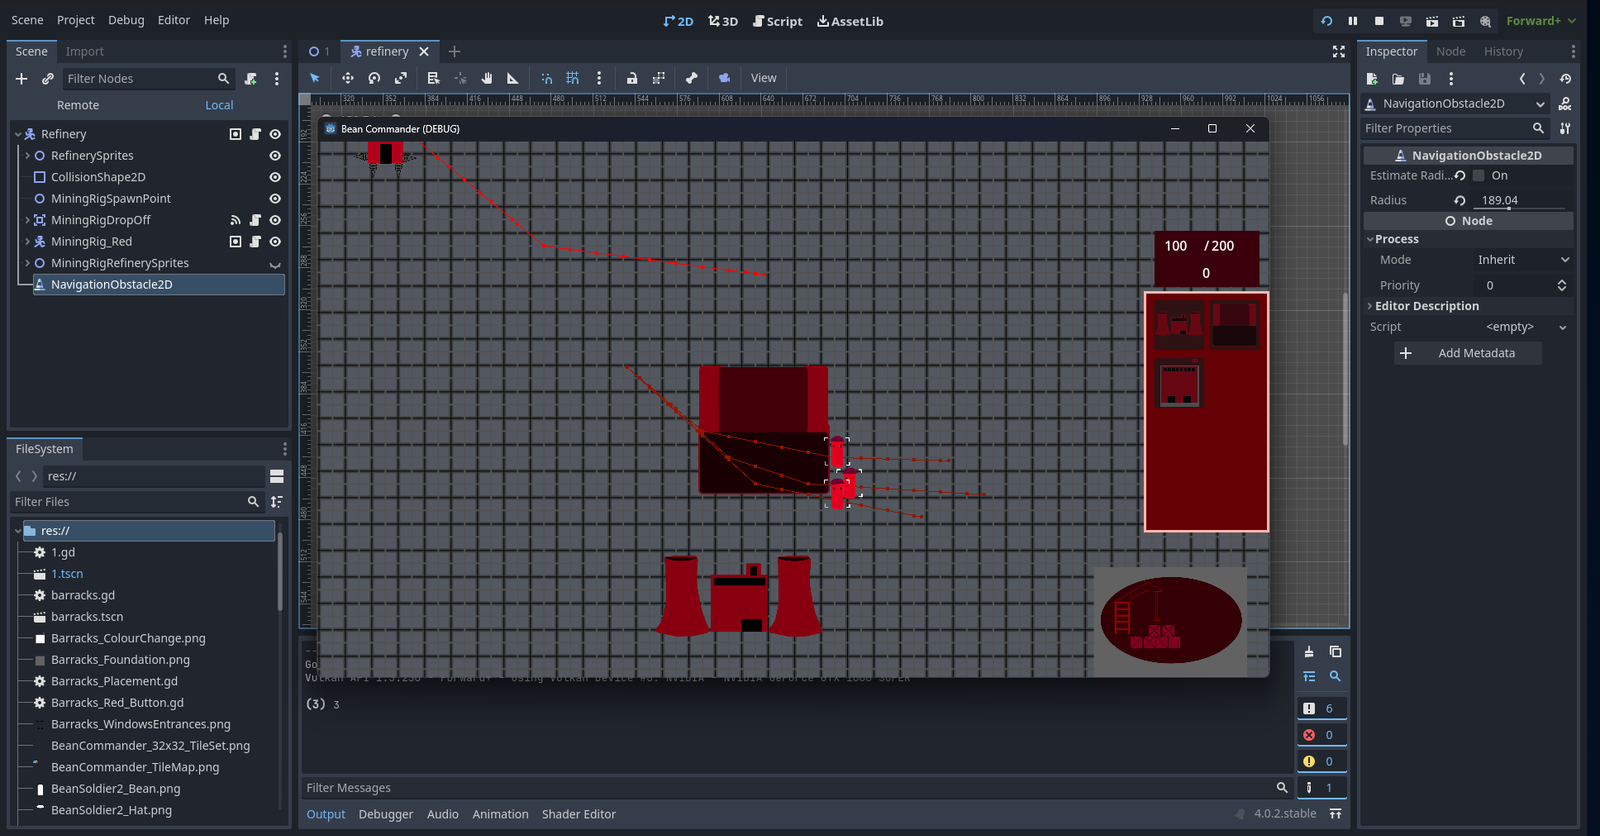The width and height of the screenshot is (1600, 836).
Task: Toggle the project camera override icon
Action: coord(724,78)
